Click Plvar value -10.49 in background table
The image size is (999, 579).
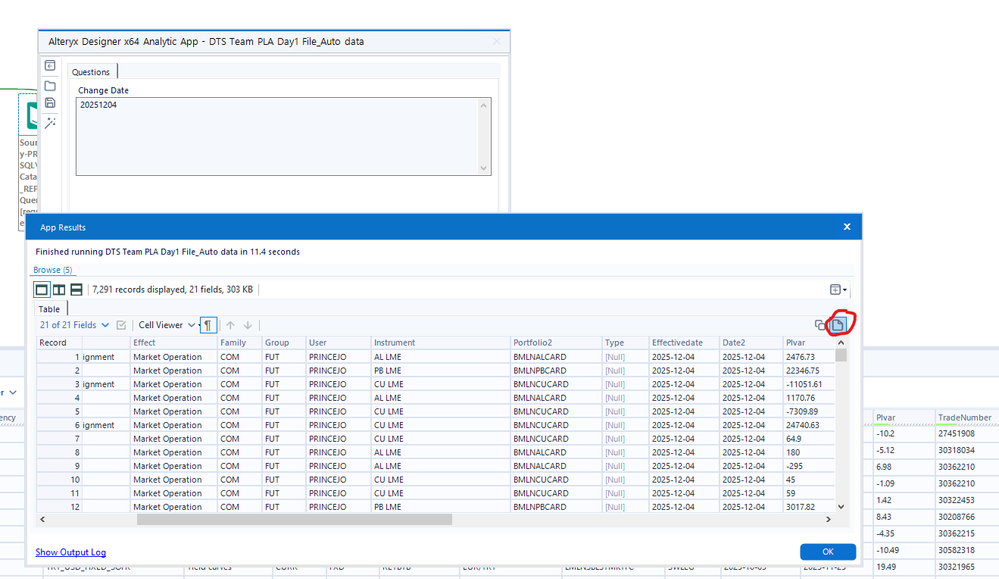point(888,550)
